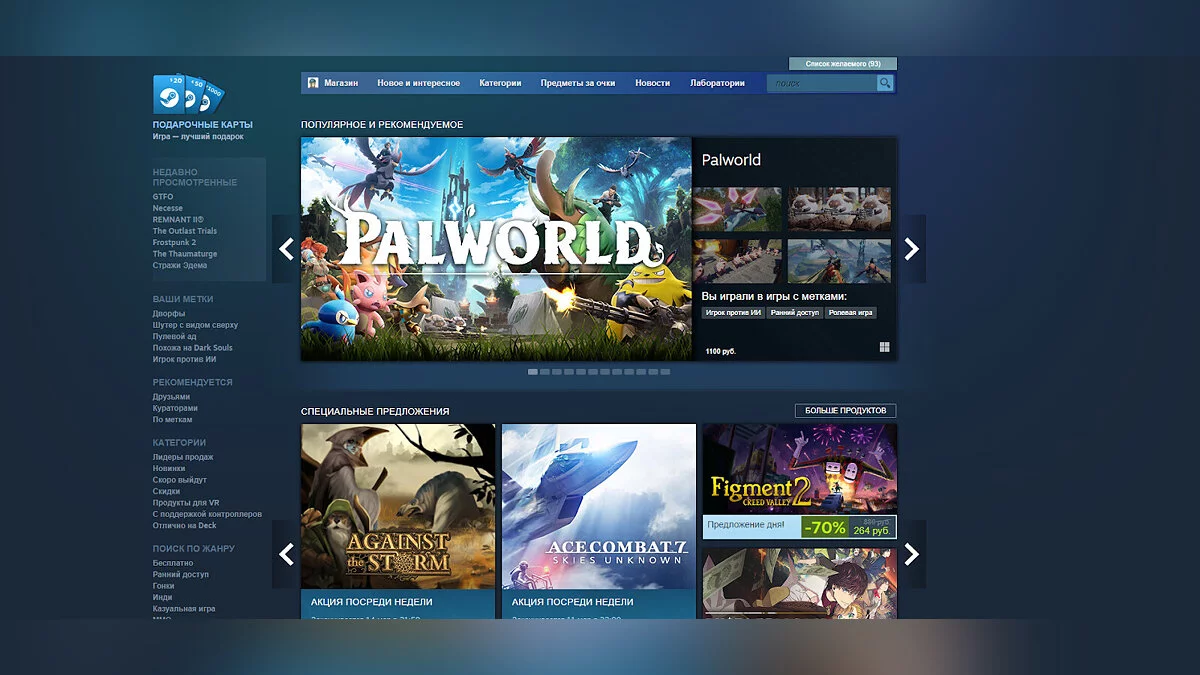Click left arrow of featured carousel
This screenshot has width=1200, height=675.
tap(287, 249)
